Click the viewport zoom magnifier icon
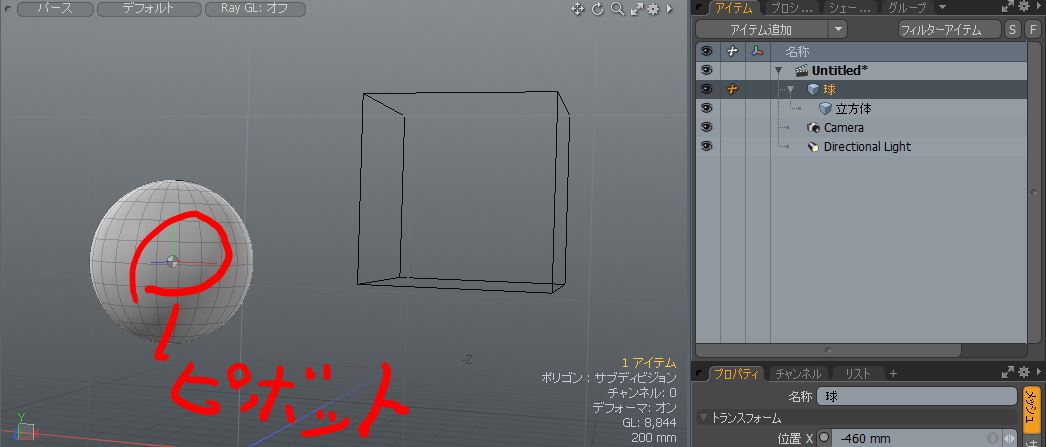The width and height of the screenshot is (1046, 447). [x=617, y=9]
